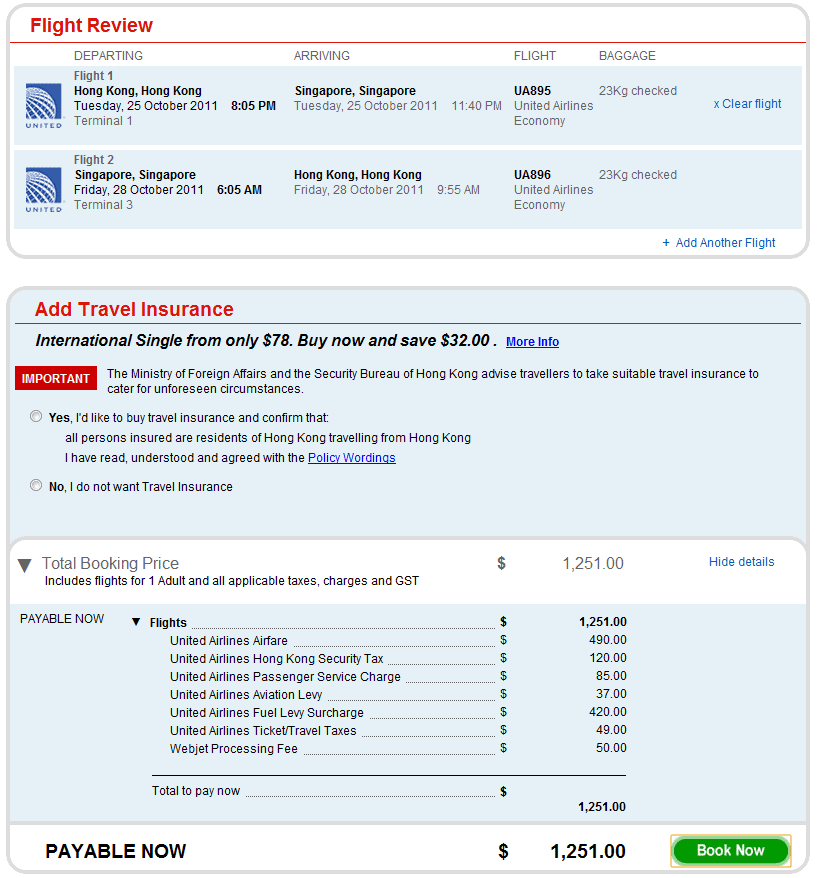Click the Add Travel Insurance heading

(x=134, y=309)
